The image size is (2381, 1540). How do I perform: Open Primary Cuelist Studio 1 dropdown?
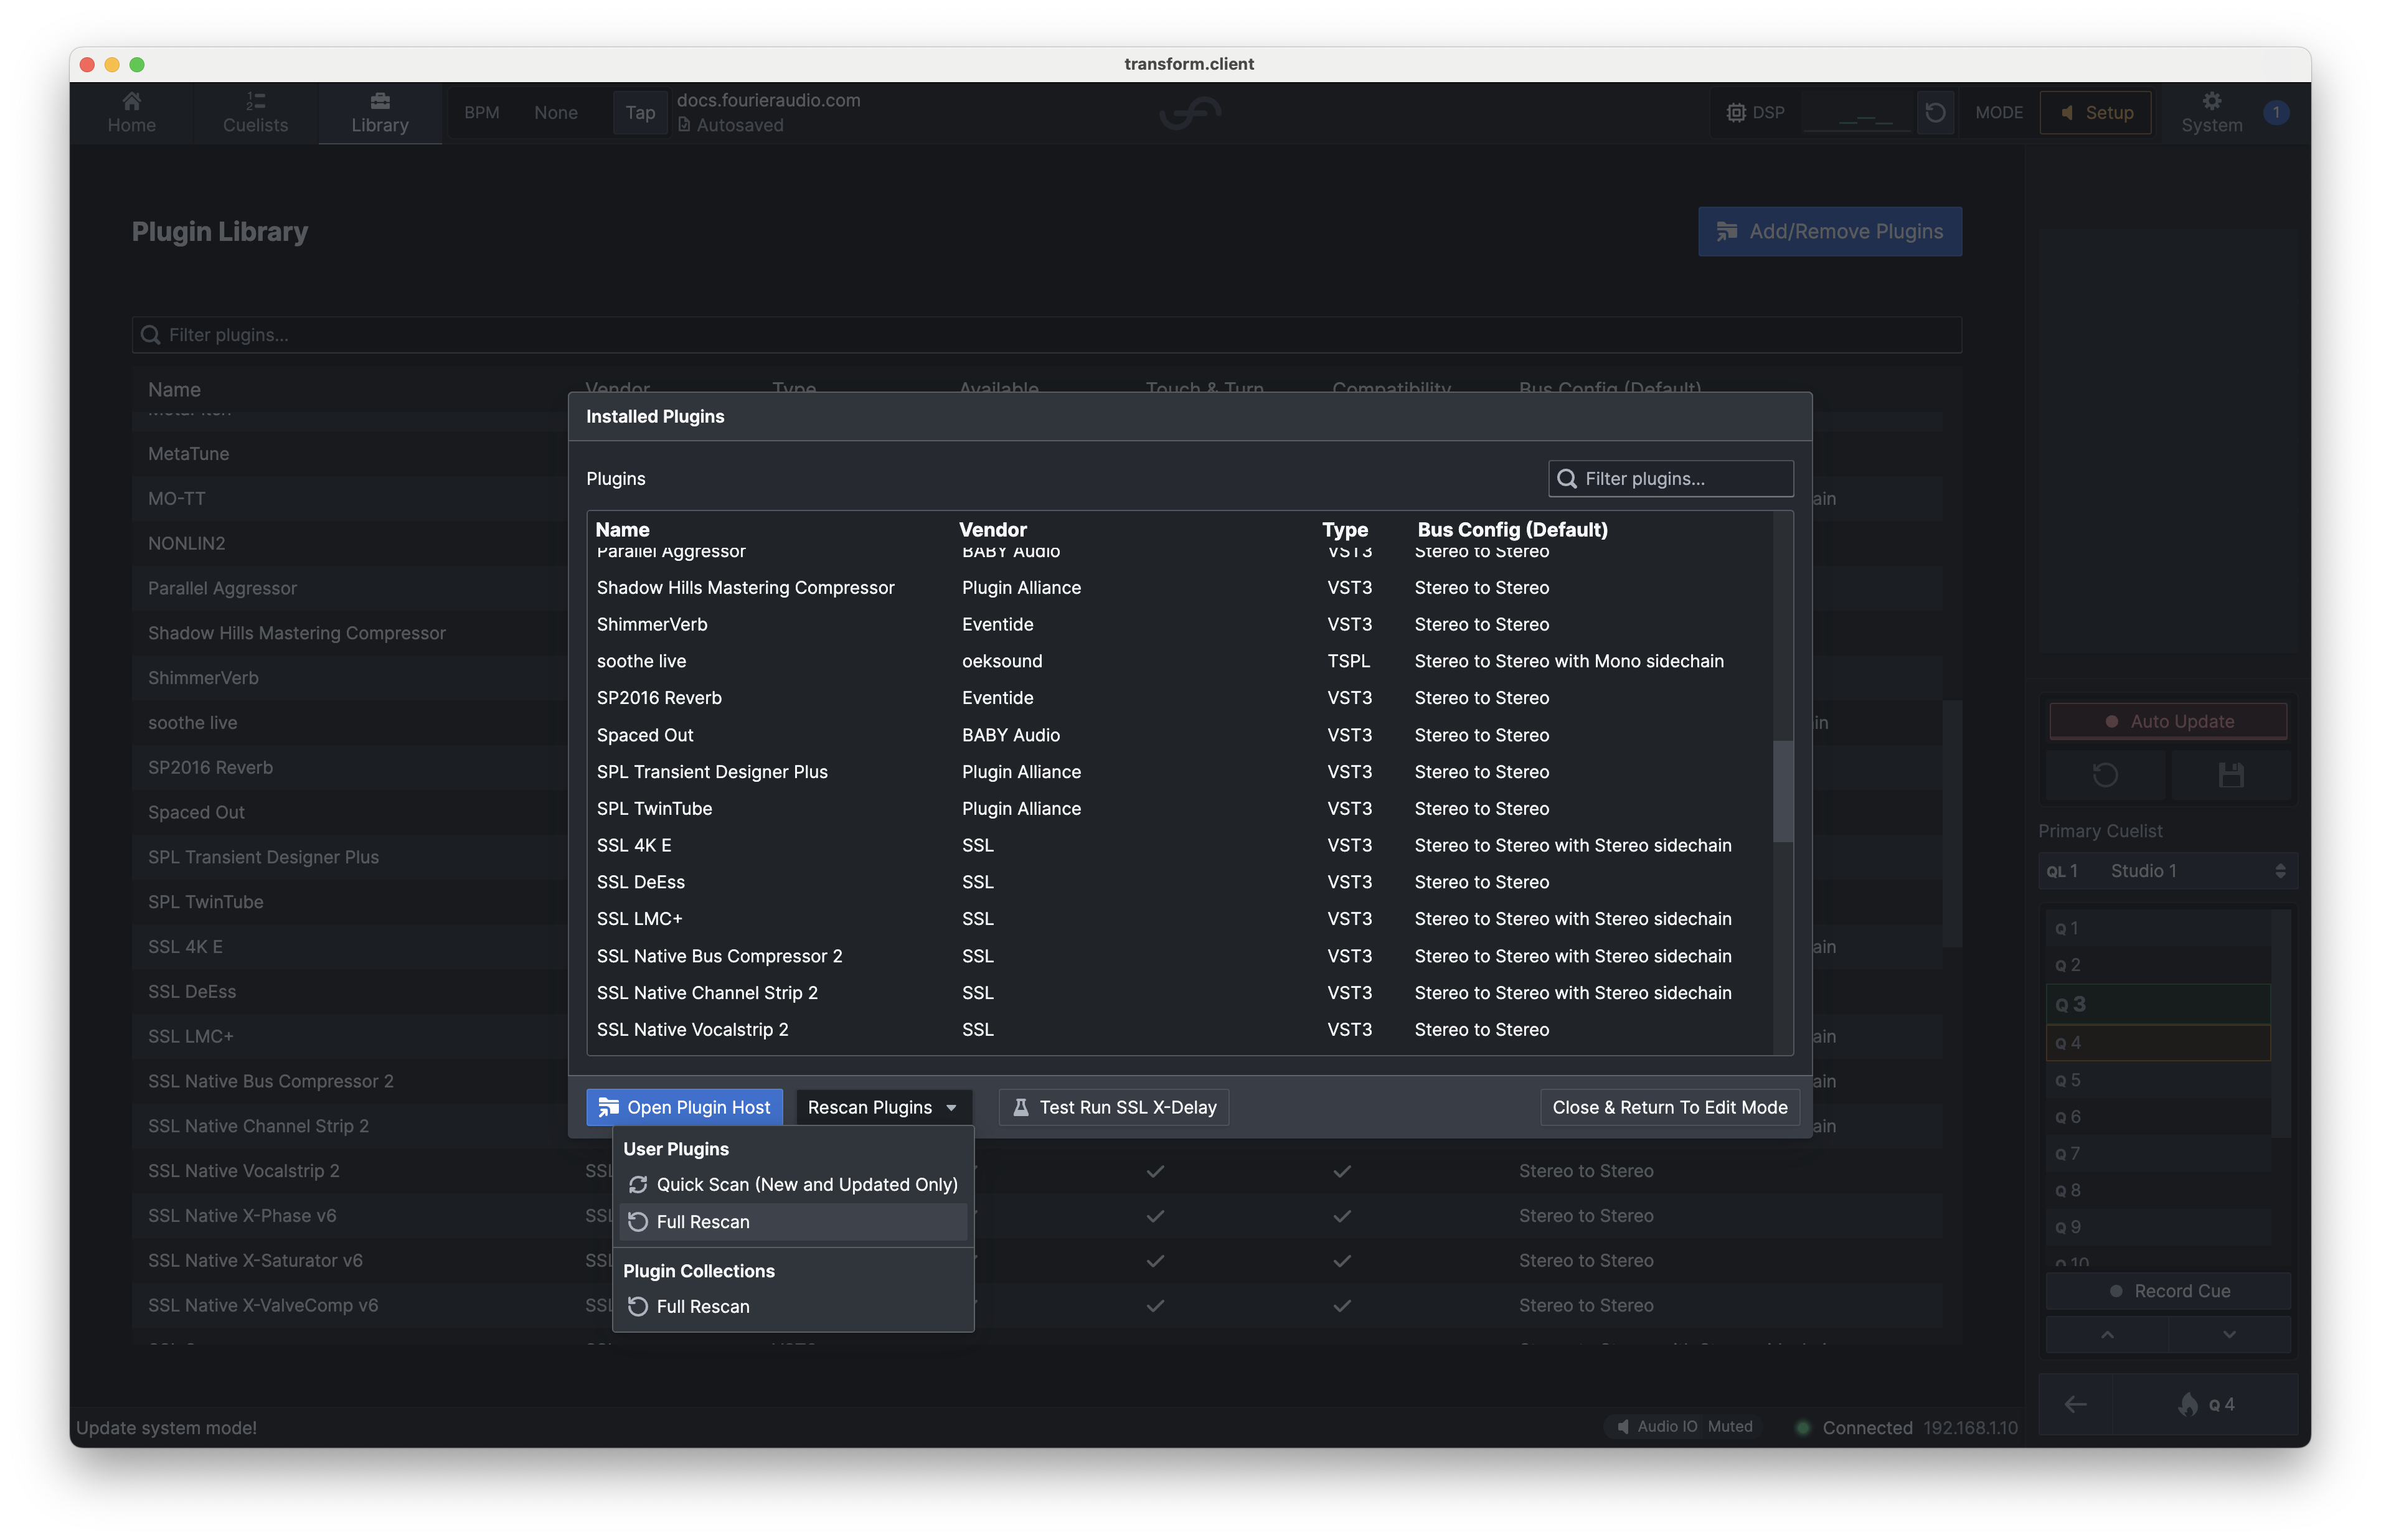[x=2167, y=871]
